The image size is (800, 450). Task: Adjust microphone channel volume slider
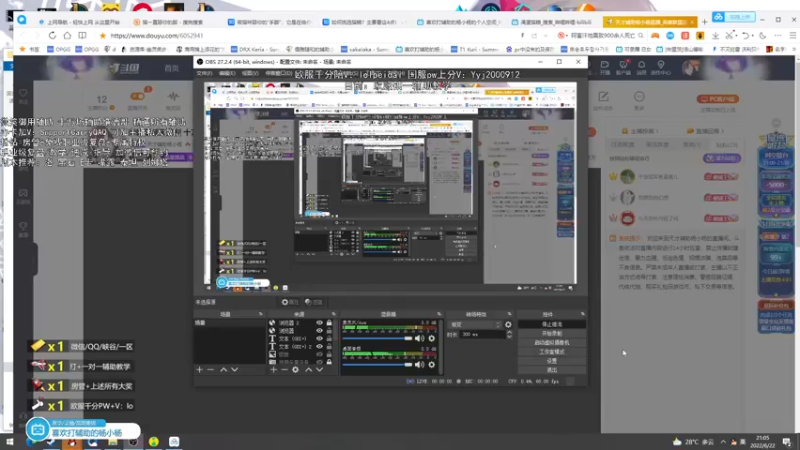click(378, 338)
